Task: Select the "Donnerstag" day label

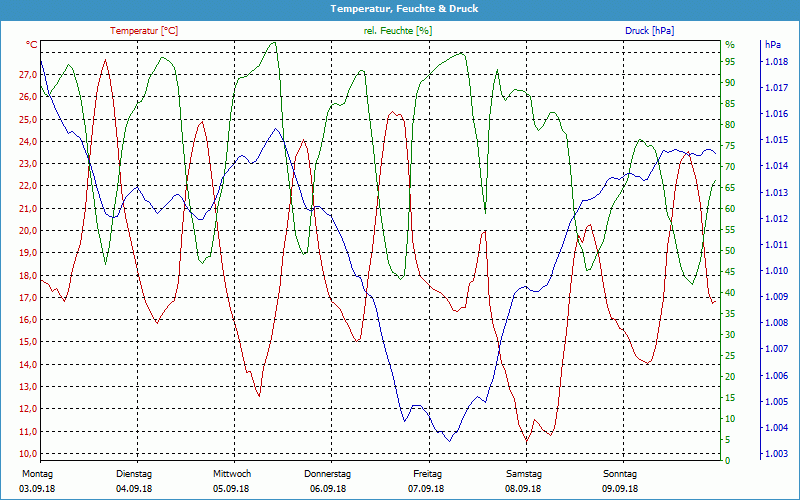Action: click(x=328, y=474)
